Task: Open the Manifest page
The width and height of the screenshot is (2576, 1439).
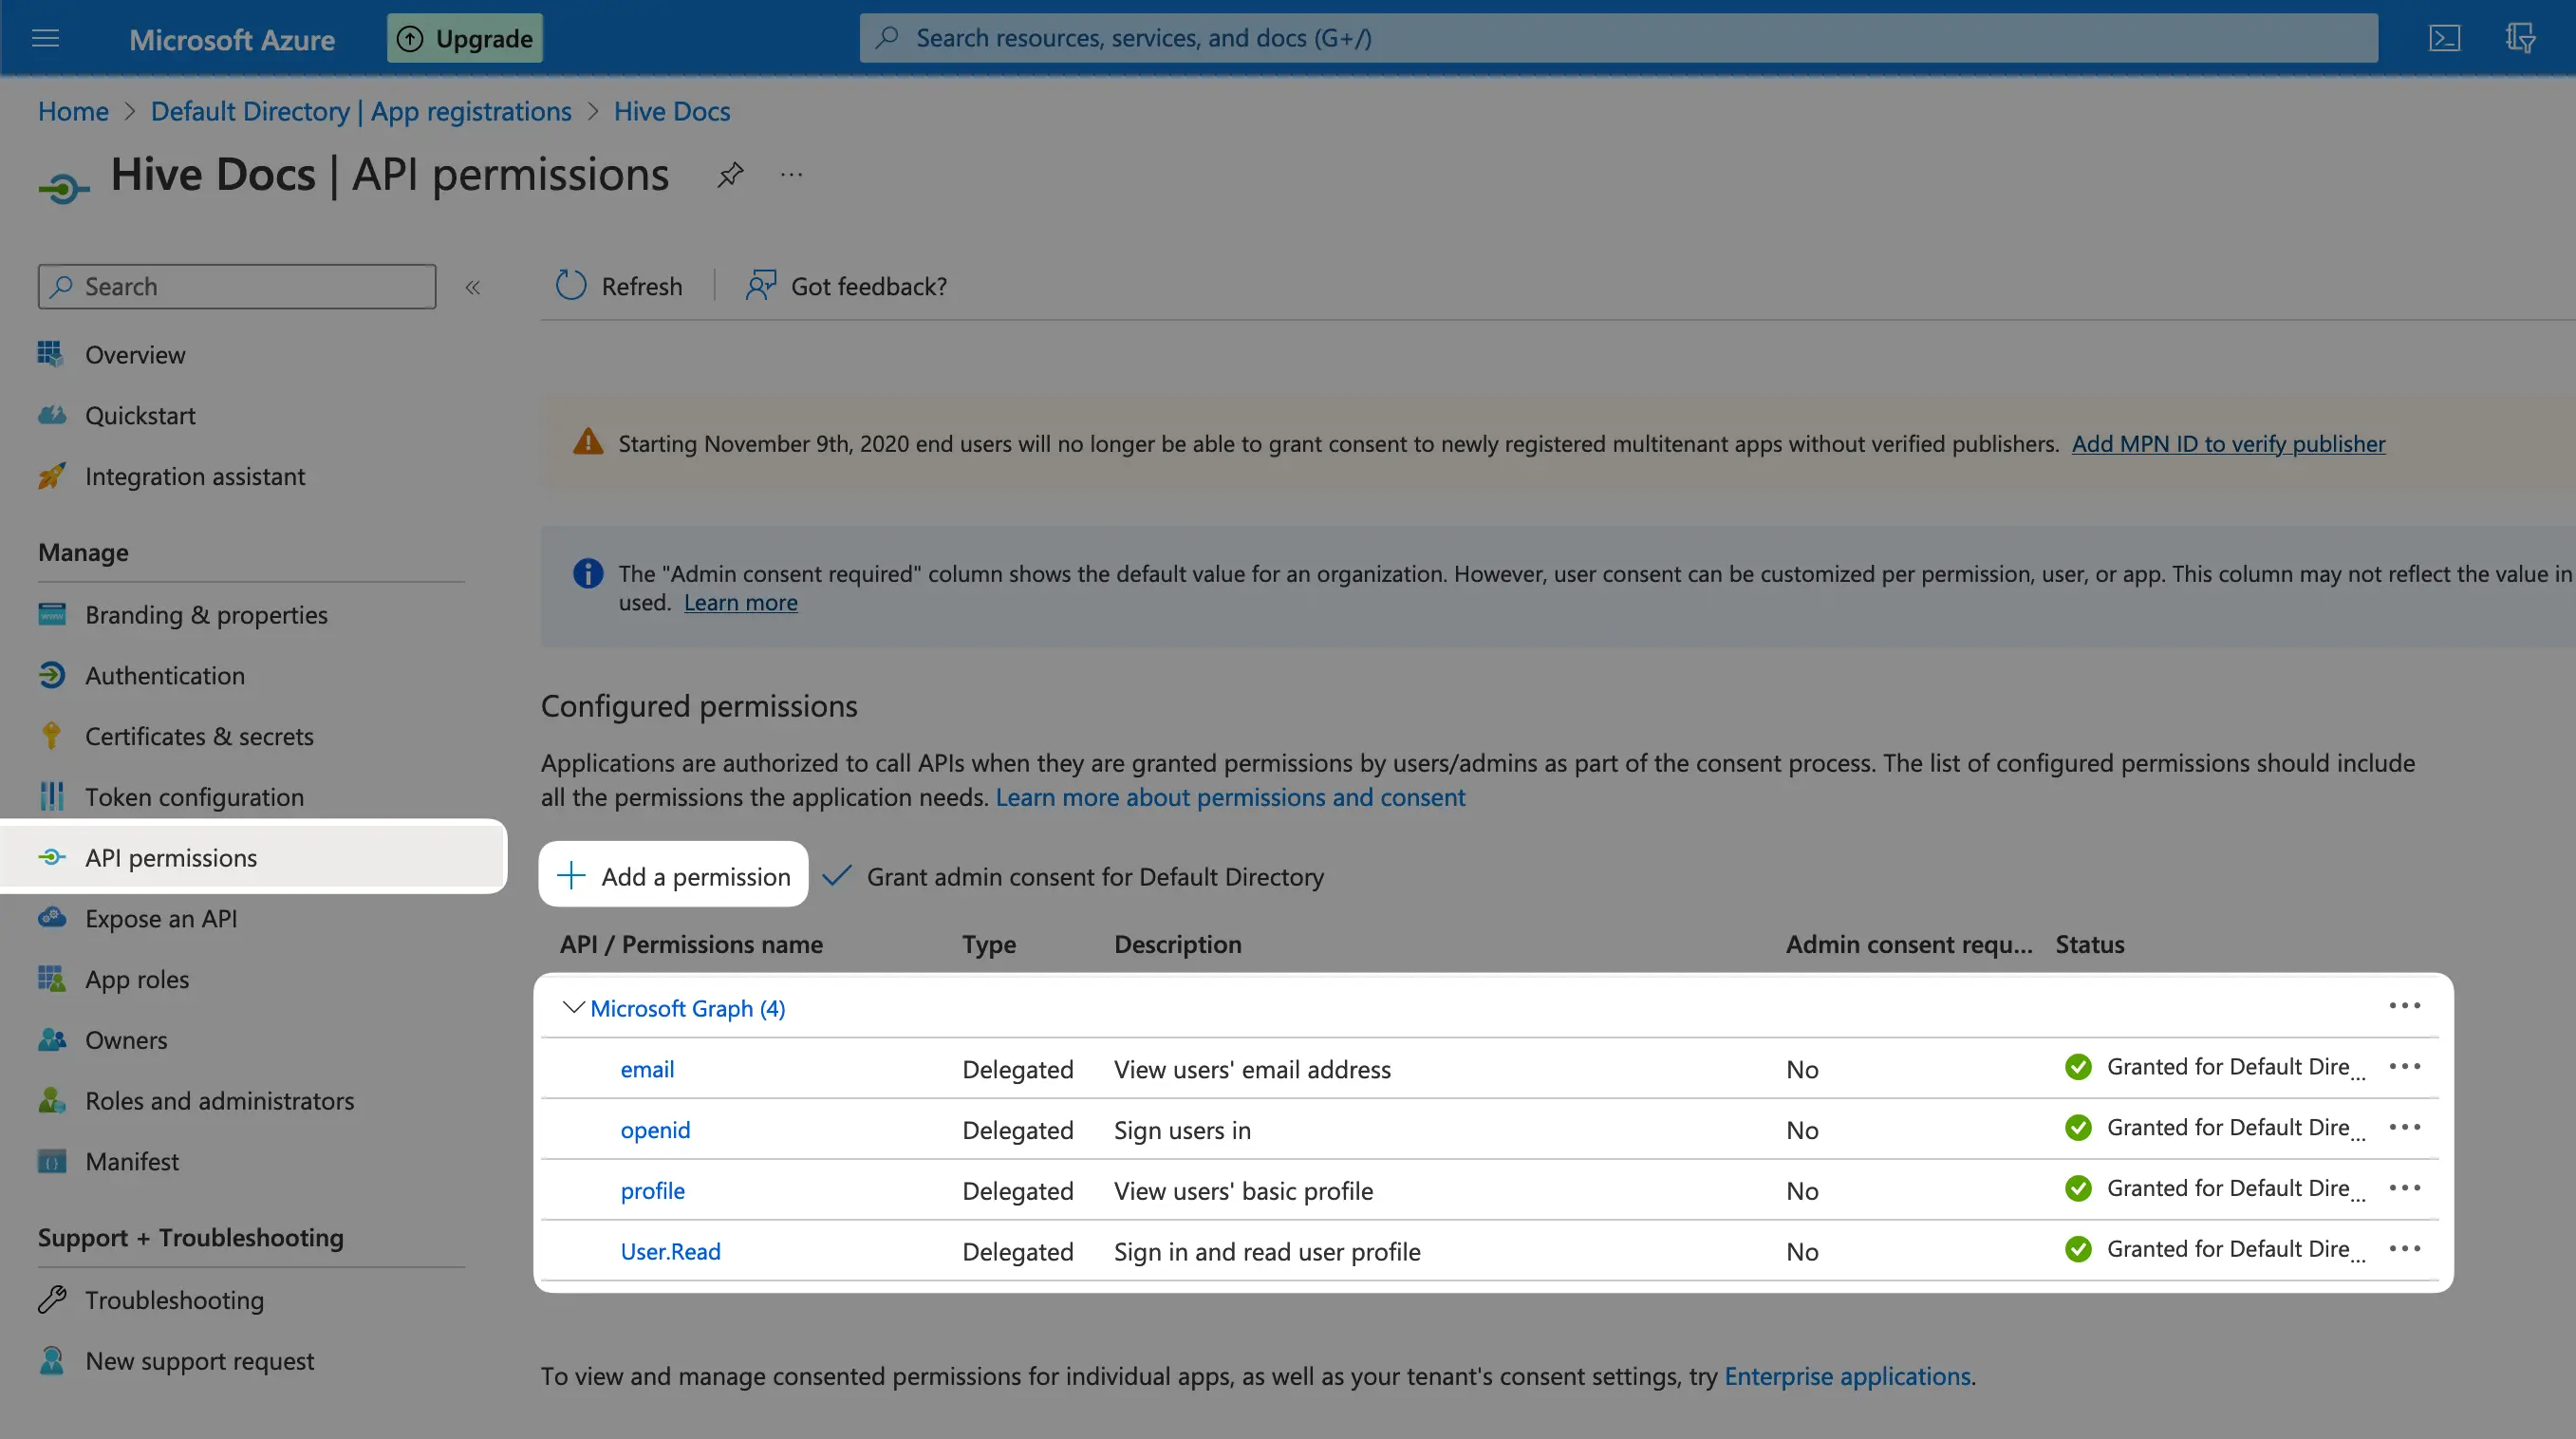Action: coord(132,1161)
